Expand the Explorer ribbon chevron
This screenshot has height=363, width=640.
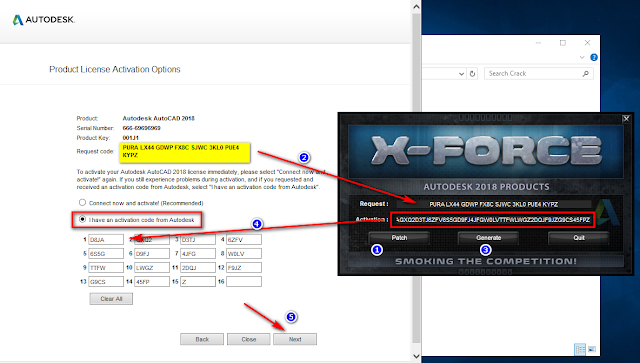(x=582, y=58)
